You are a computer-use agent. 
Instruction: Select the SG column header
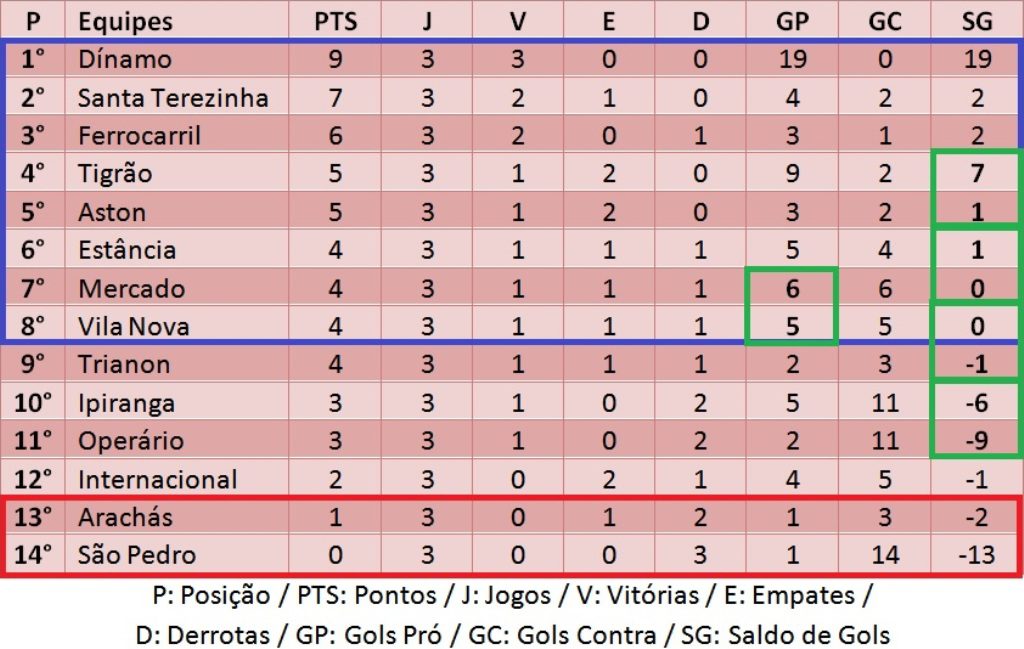[x=976, y=21]
